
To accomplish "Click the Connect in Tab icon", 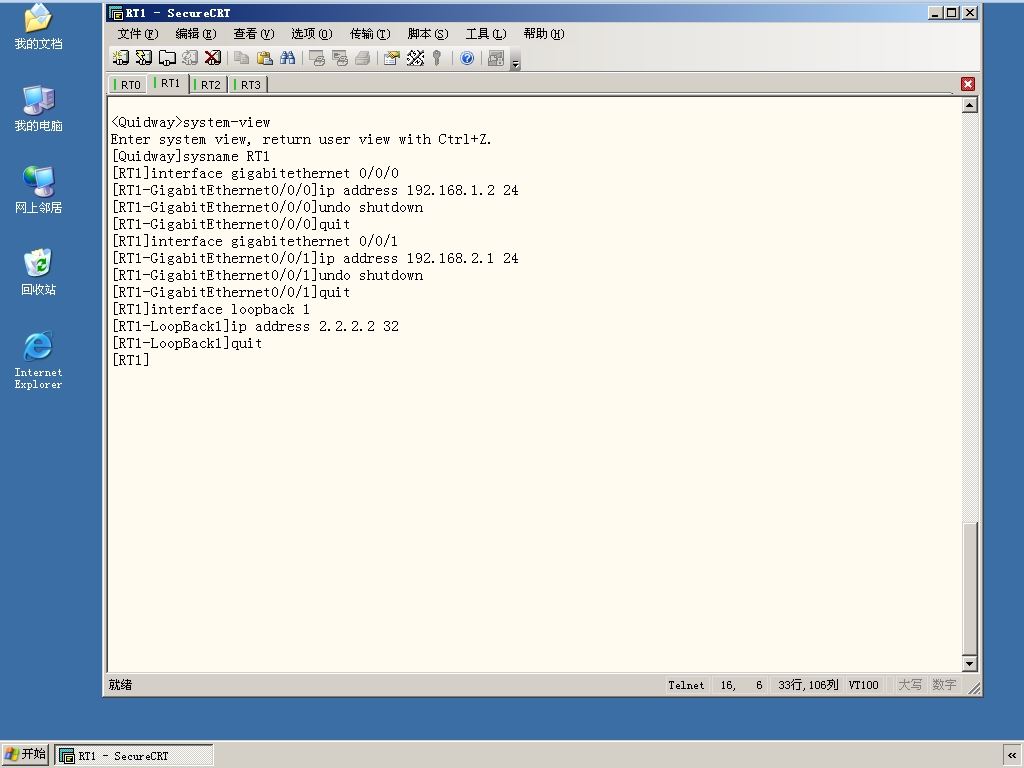I will pyautogui.click(x=167, y=58).
